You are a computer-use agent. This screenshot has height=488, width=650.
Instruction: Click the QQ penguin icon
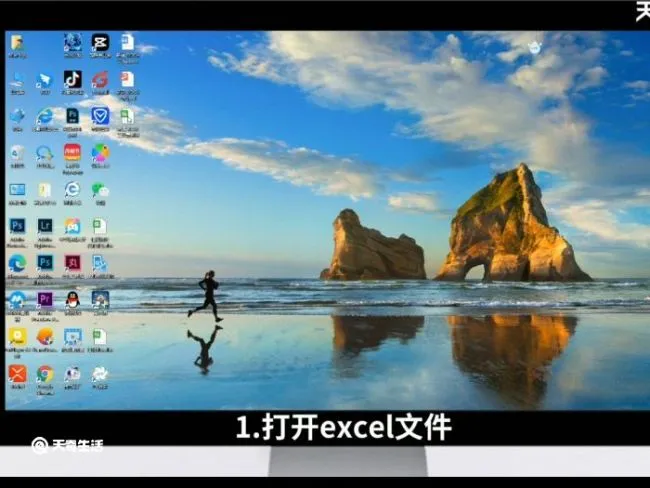[73, 299]
